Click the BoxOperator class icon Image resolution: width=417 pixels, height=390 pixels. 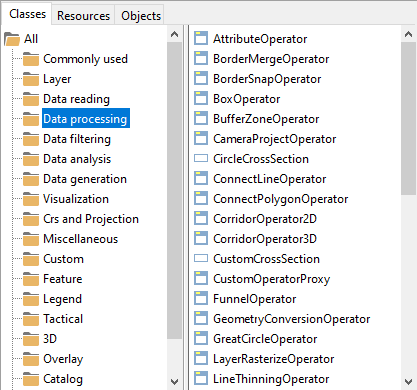[201, 98]
